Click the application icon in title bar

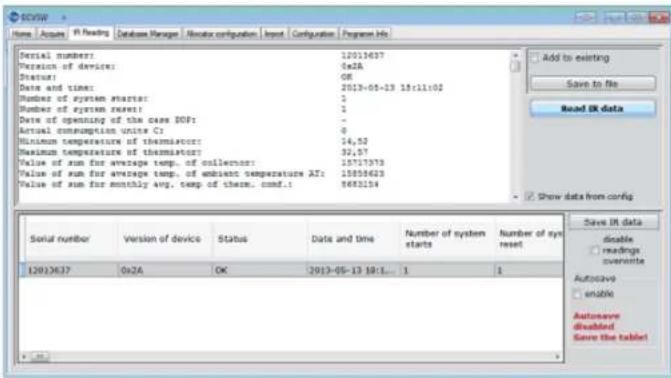pos(14,17)
